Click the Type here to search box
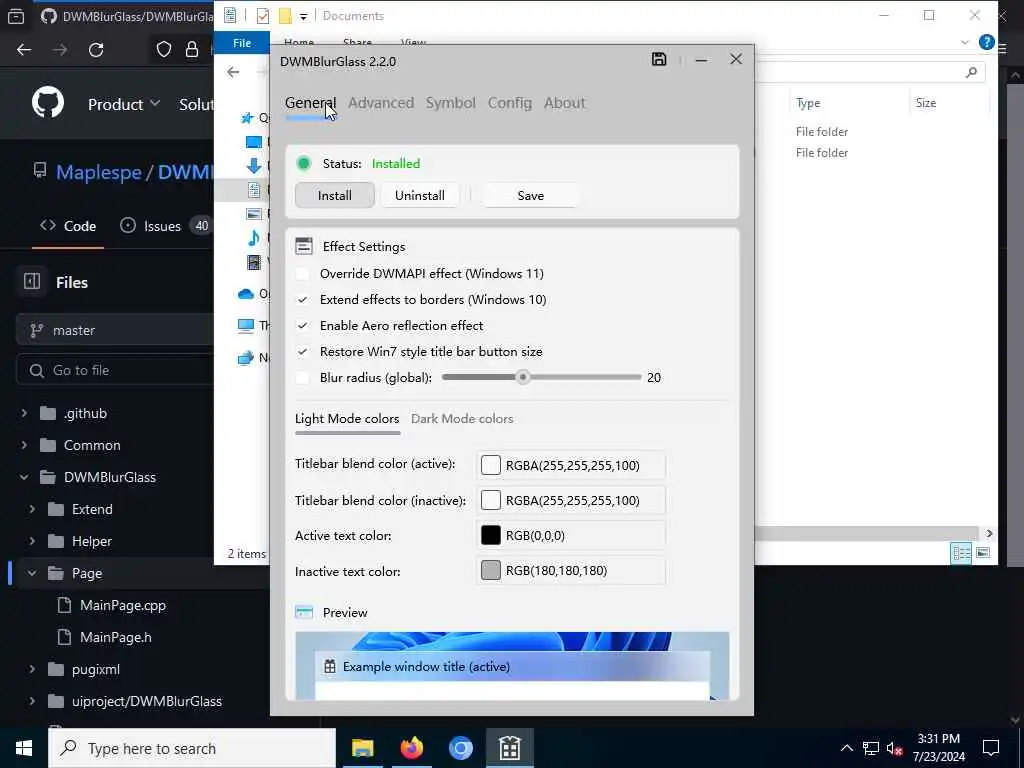 pyautogui.click(x=192, y=748)
